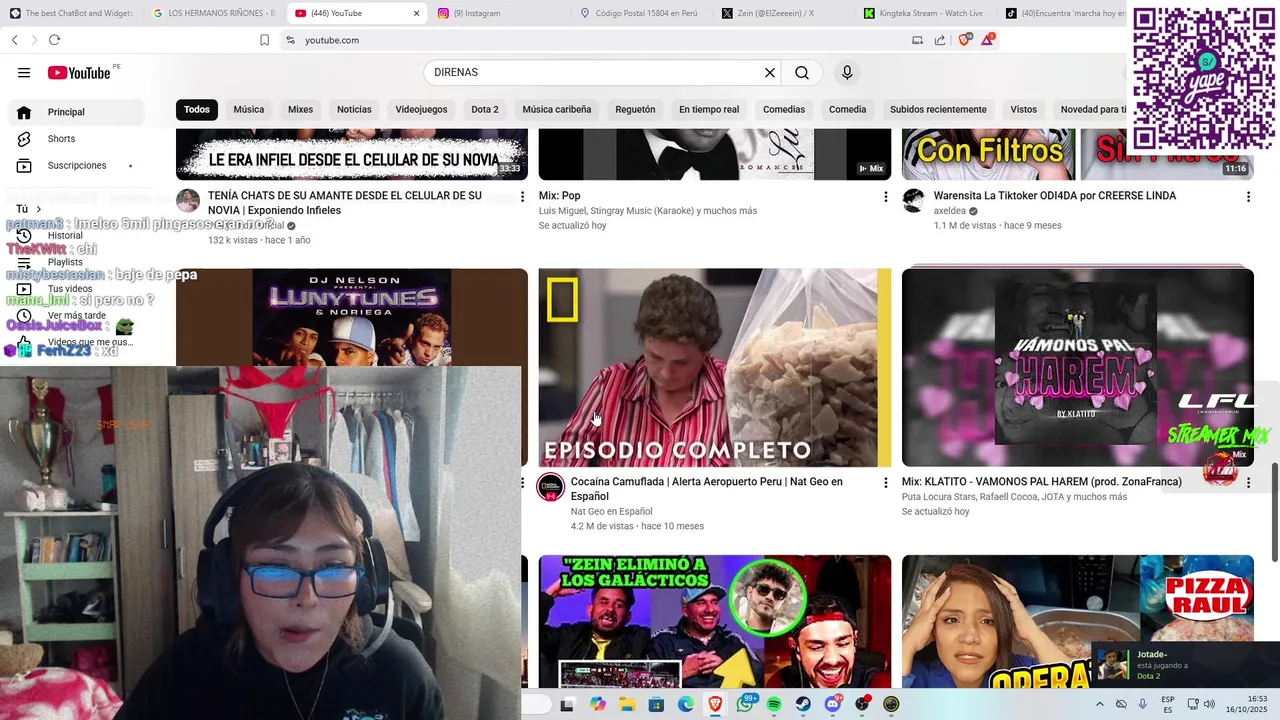Close the (446) YouTube browser tab

[x=416, y=13]
